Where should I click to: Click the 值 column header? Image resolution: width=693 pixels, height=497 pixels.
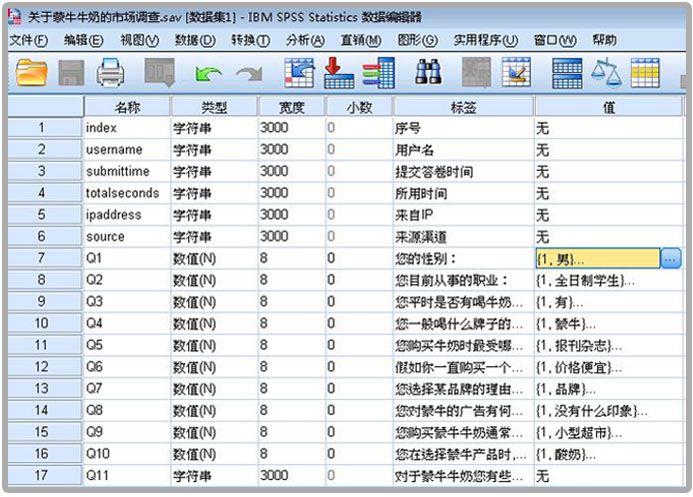(x=609, y=107)
